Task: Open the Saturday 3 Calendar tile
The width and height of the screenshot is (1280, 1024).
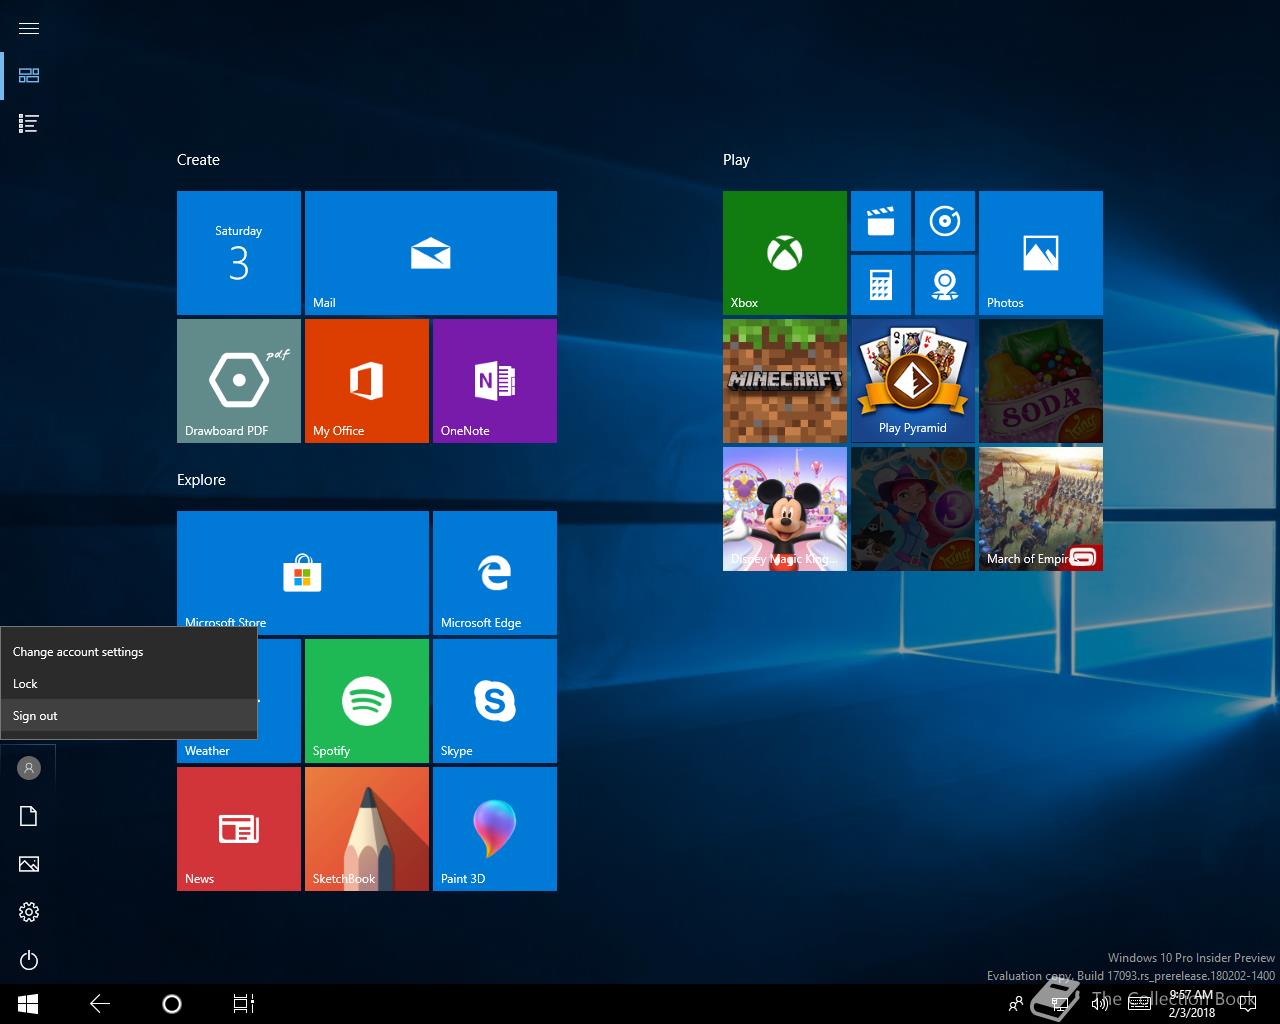Action: click(x=238, y=253)
